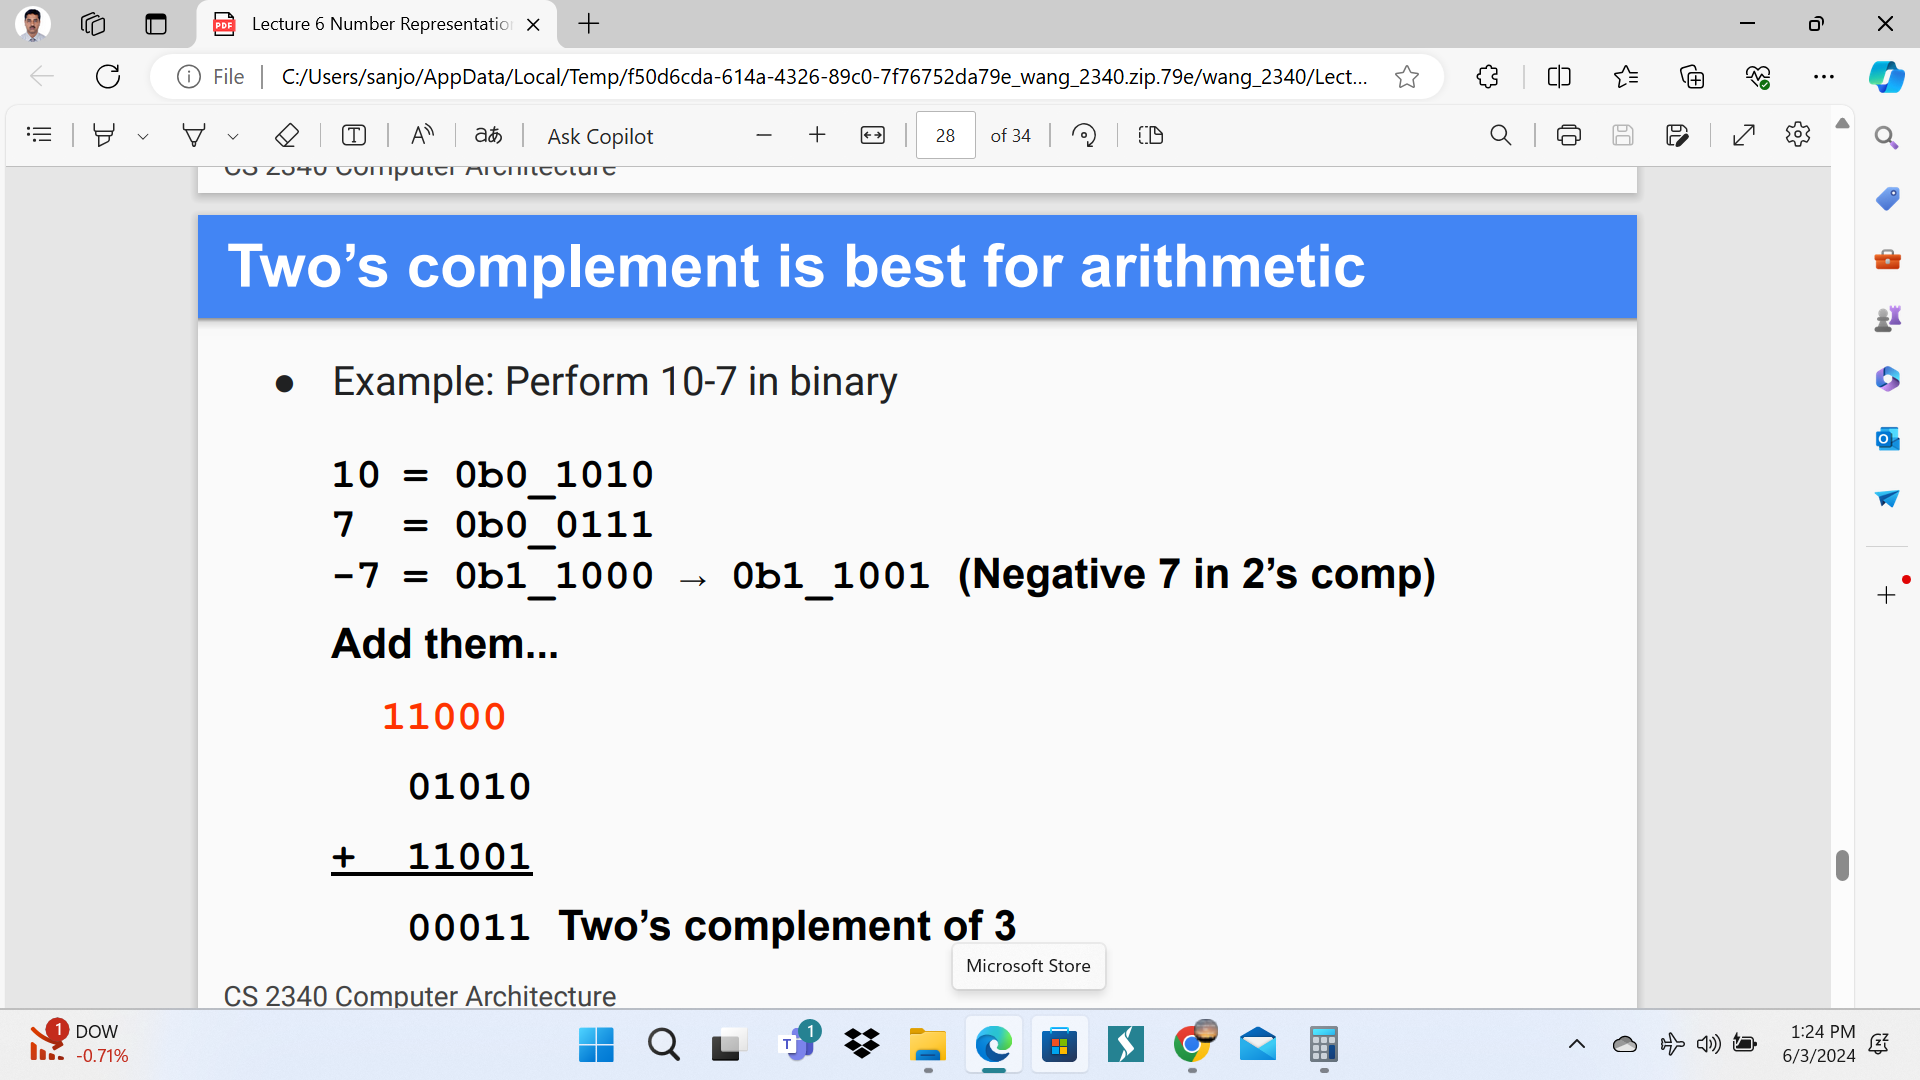Image resolution: width=1920 pixels, height=1080 pixels.
Task: Open the table of contents panel
Action: coord(39,135)
